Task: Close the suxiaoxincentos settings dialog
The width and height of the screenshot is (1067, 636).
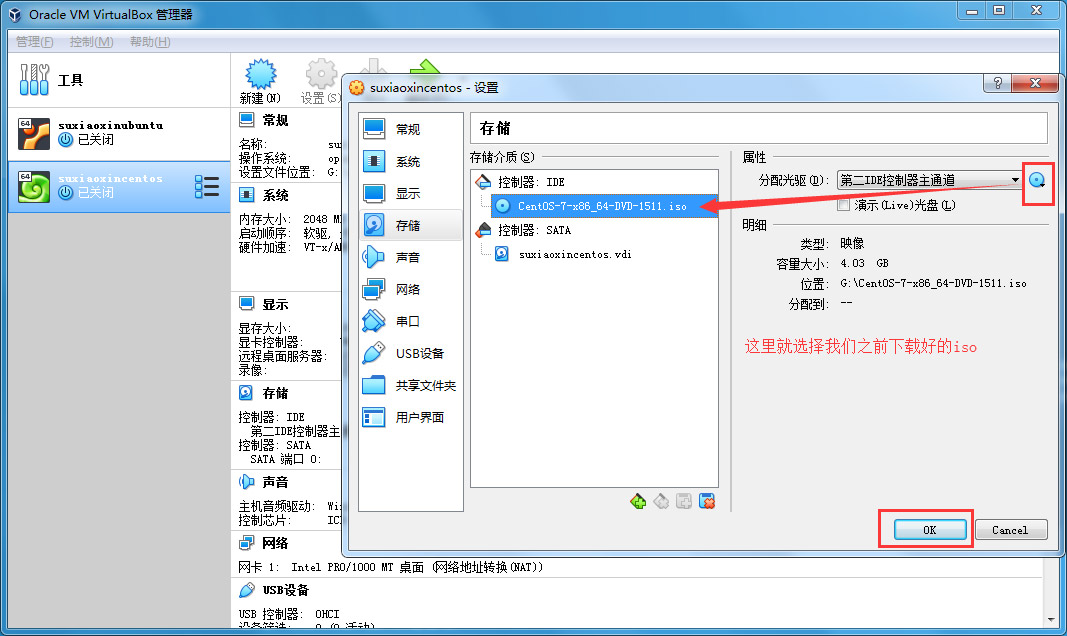Action: [x=1035, y=84]
